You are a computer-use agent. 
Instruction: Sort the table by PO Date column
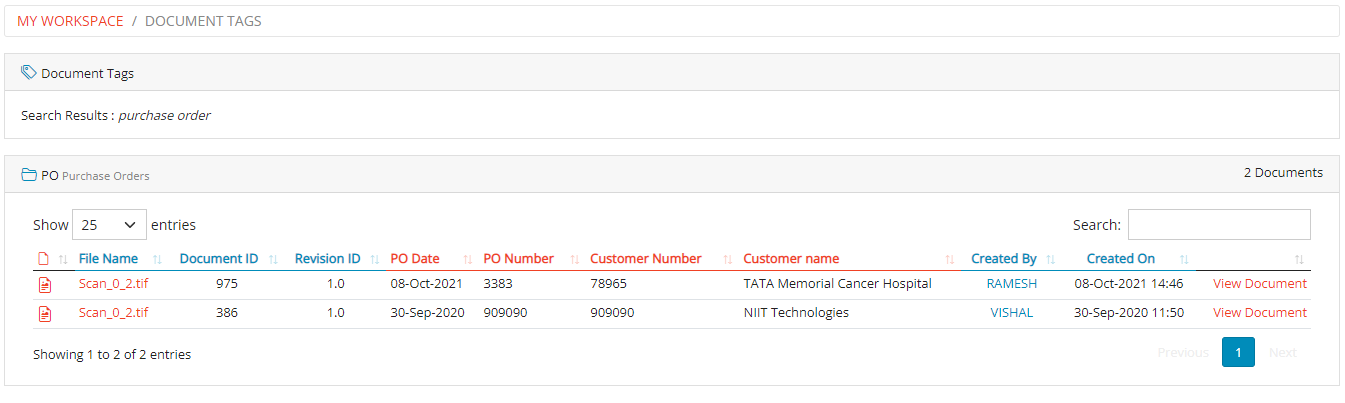pos(414,259)
